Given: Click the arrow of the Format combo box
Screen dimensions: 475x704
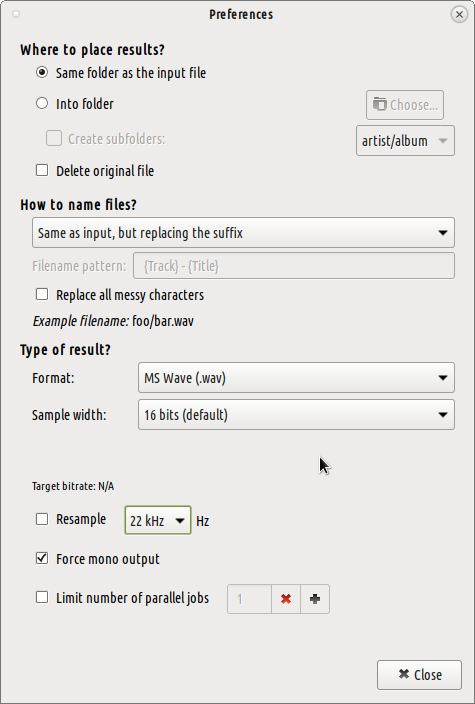Looking at the screenshot, I should 443,378.
